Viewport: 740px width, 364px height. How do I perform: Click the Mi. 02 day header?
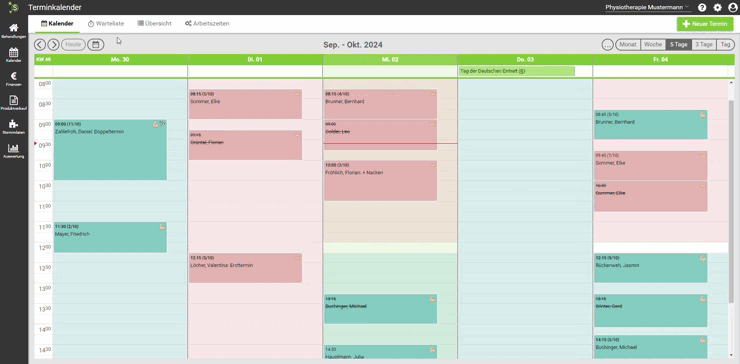390,59
